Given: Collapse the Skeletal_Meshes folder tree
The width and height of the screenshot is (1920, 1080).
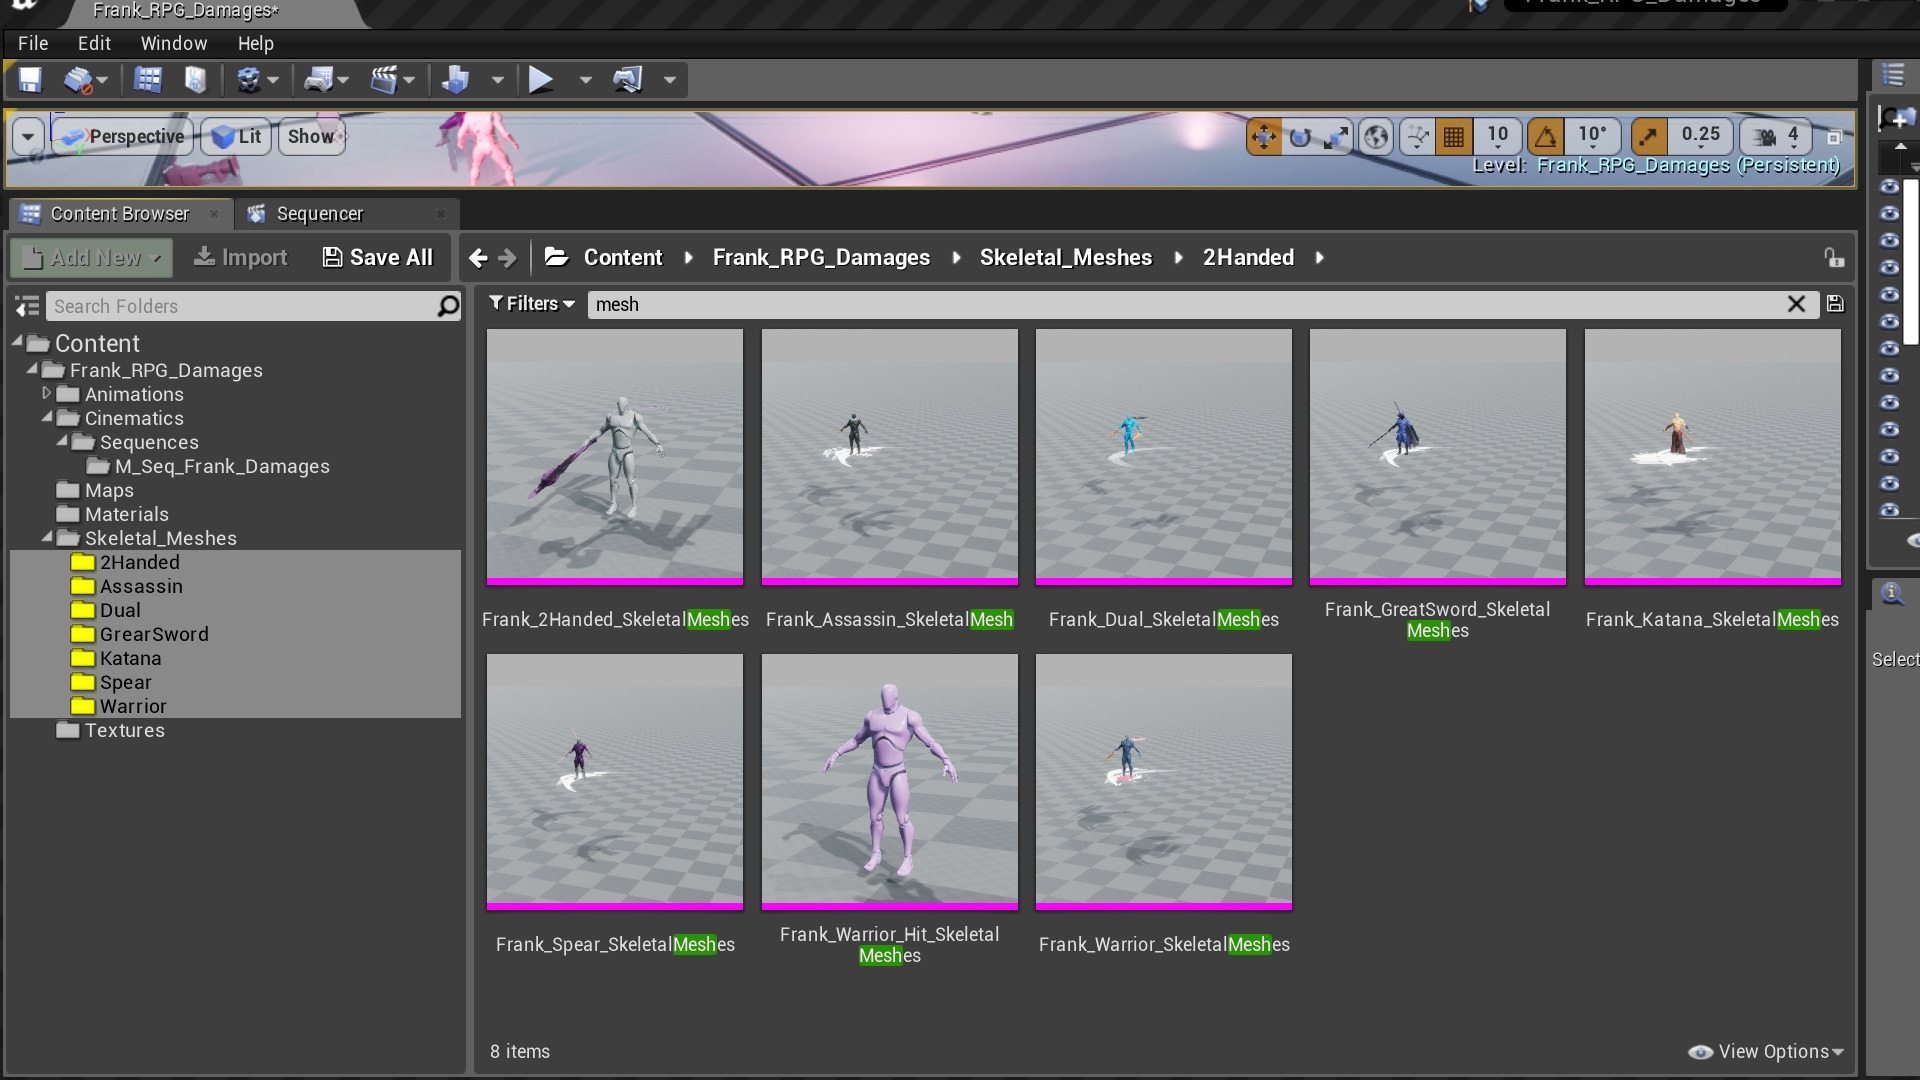Looking at the screenshot, I should (x=47, y=538).
